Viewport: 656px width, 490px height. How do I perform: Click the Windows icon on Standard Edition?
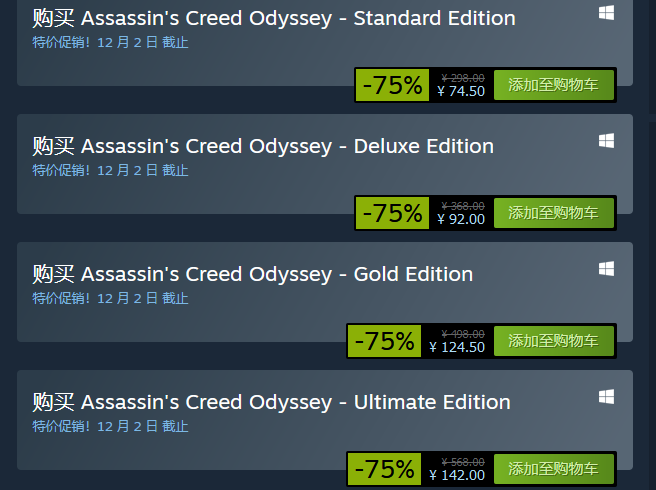[606, 13]
